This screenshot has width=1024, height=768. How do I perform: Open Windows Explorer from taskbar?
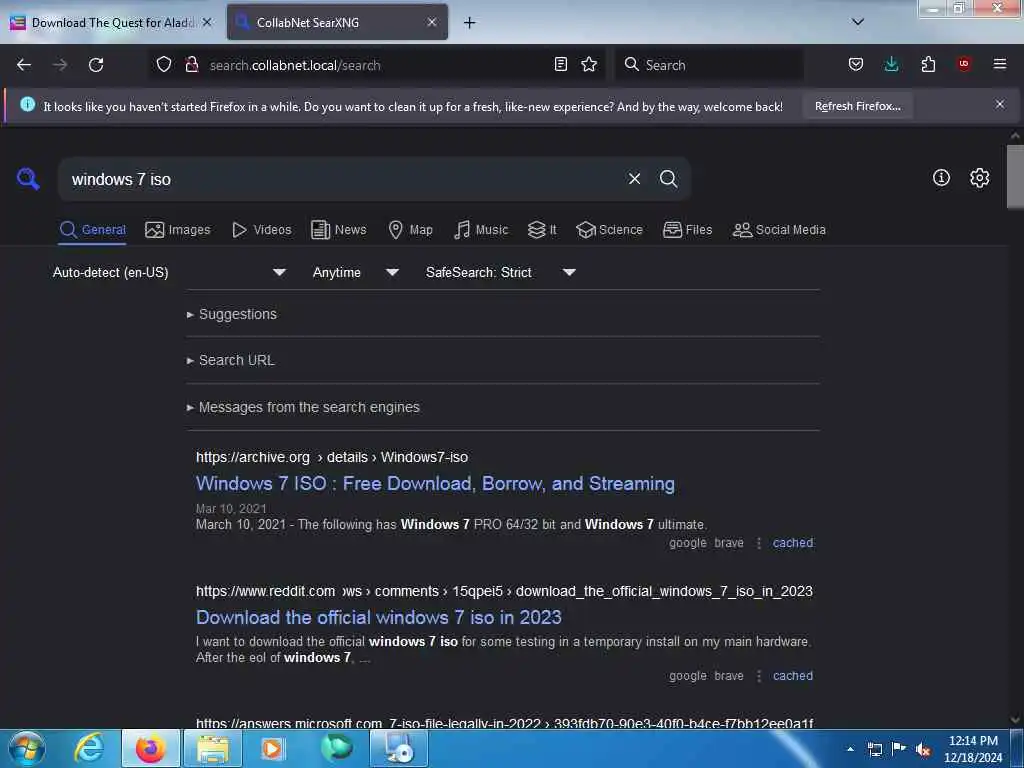(x=213, y=748)
